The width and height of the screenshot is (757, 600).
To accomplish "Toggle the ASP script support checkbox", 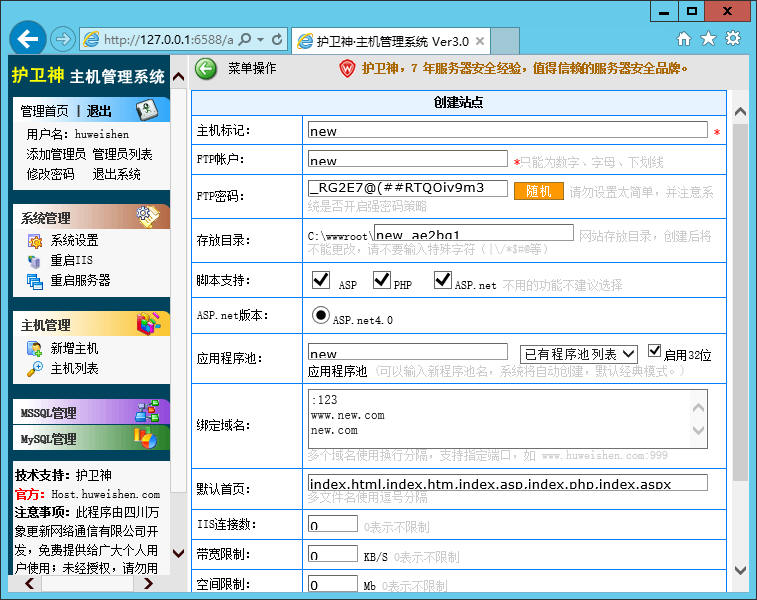I will [x=321, y=279].
